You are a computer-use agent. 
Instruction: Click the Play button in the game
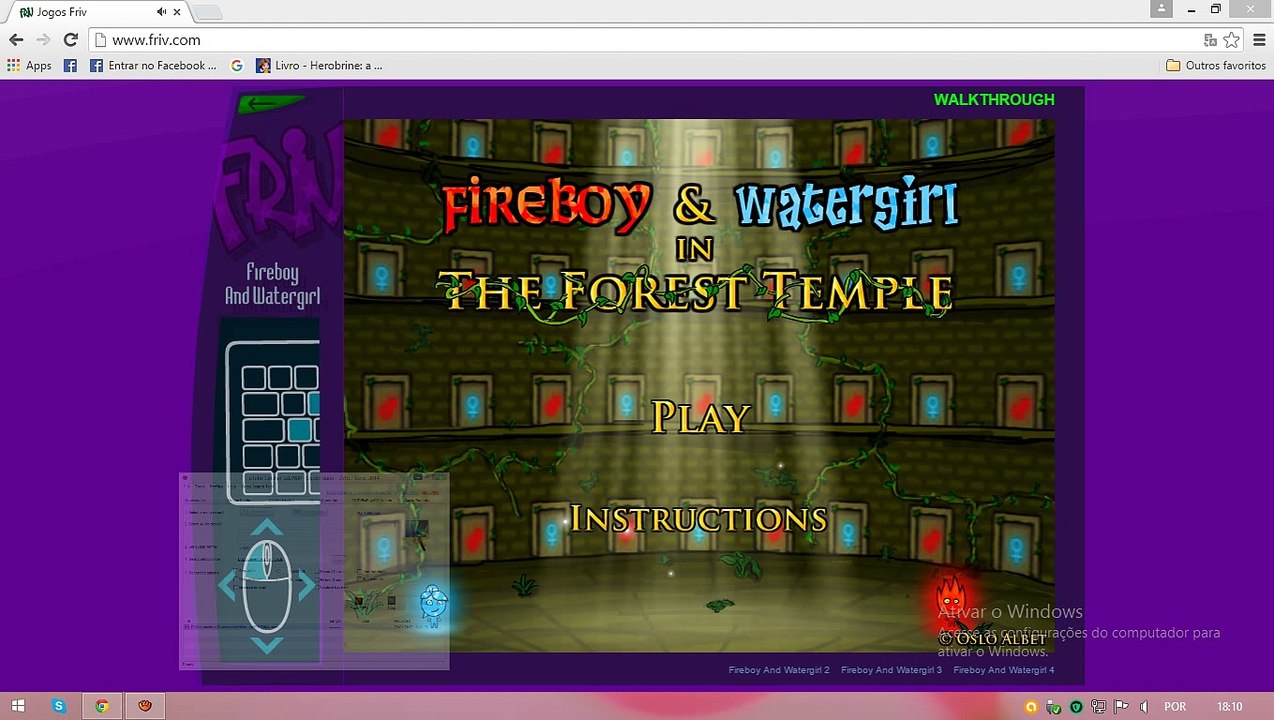[x=700, y=417]
